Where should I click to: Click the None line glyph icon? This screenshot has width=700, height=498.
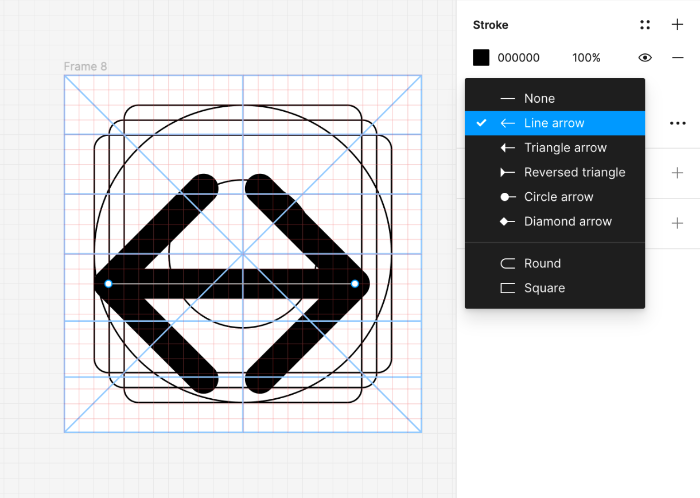pyautogui.click(x=508, y=99)
